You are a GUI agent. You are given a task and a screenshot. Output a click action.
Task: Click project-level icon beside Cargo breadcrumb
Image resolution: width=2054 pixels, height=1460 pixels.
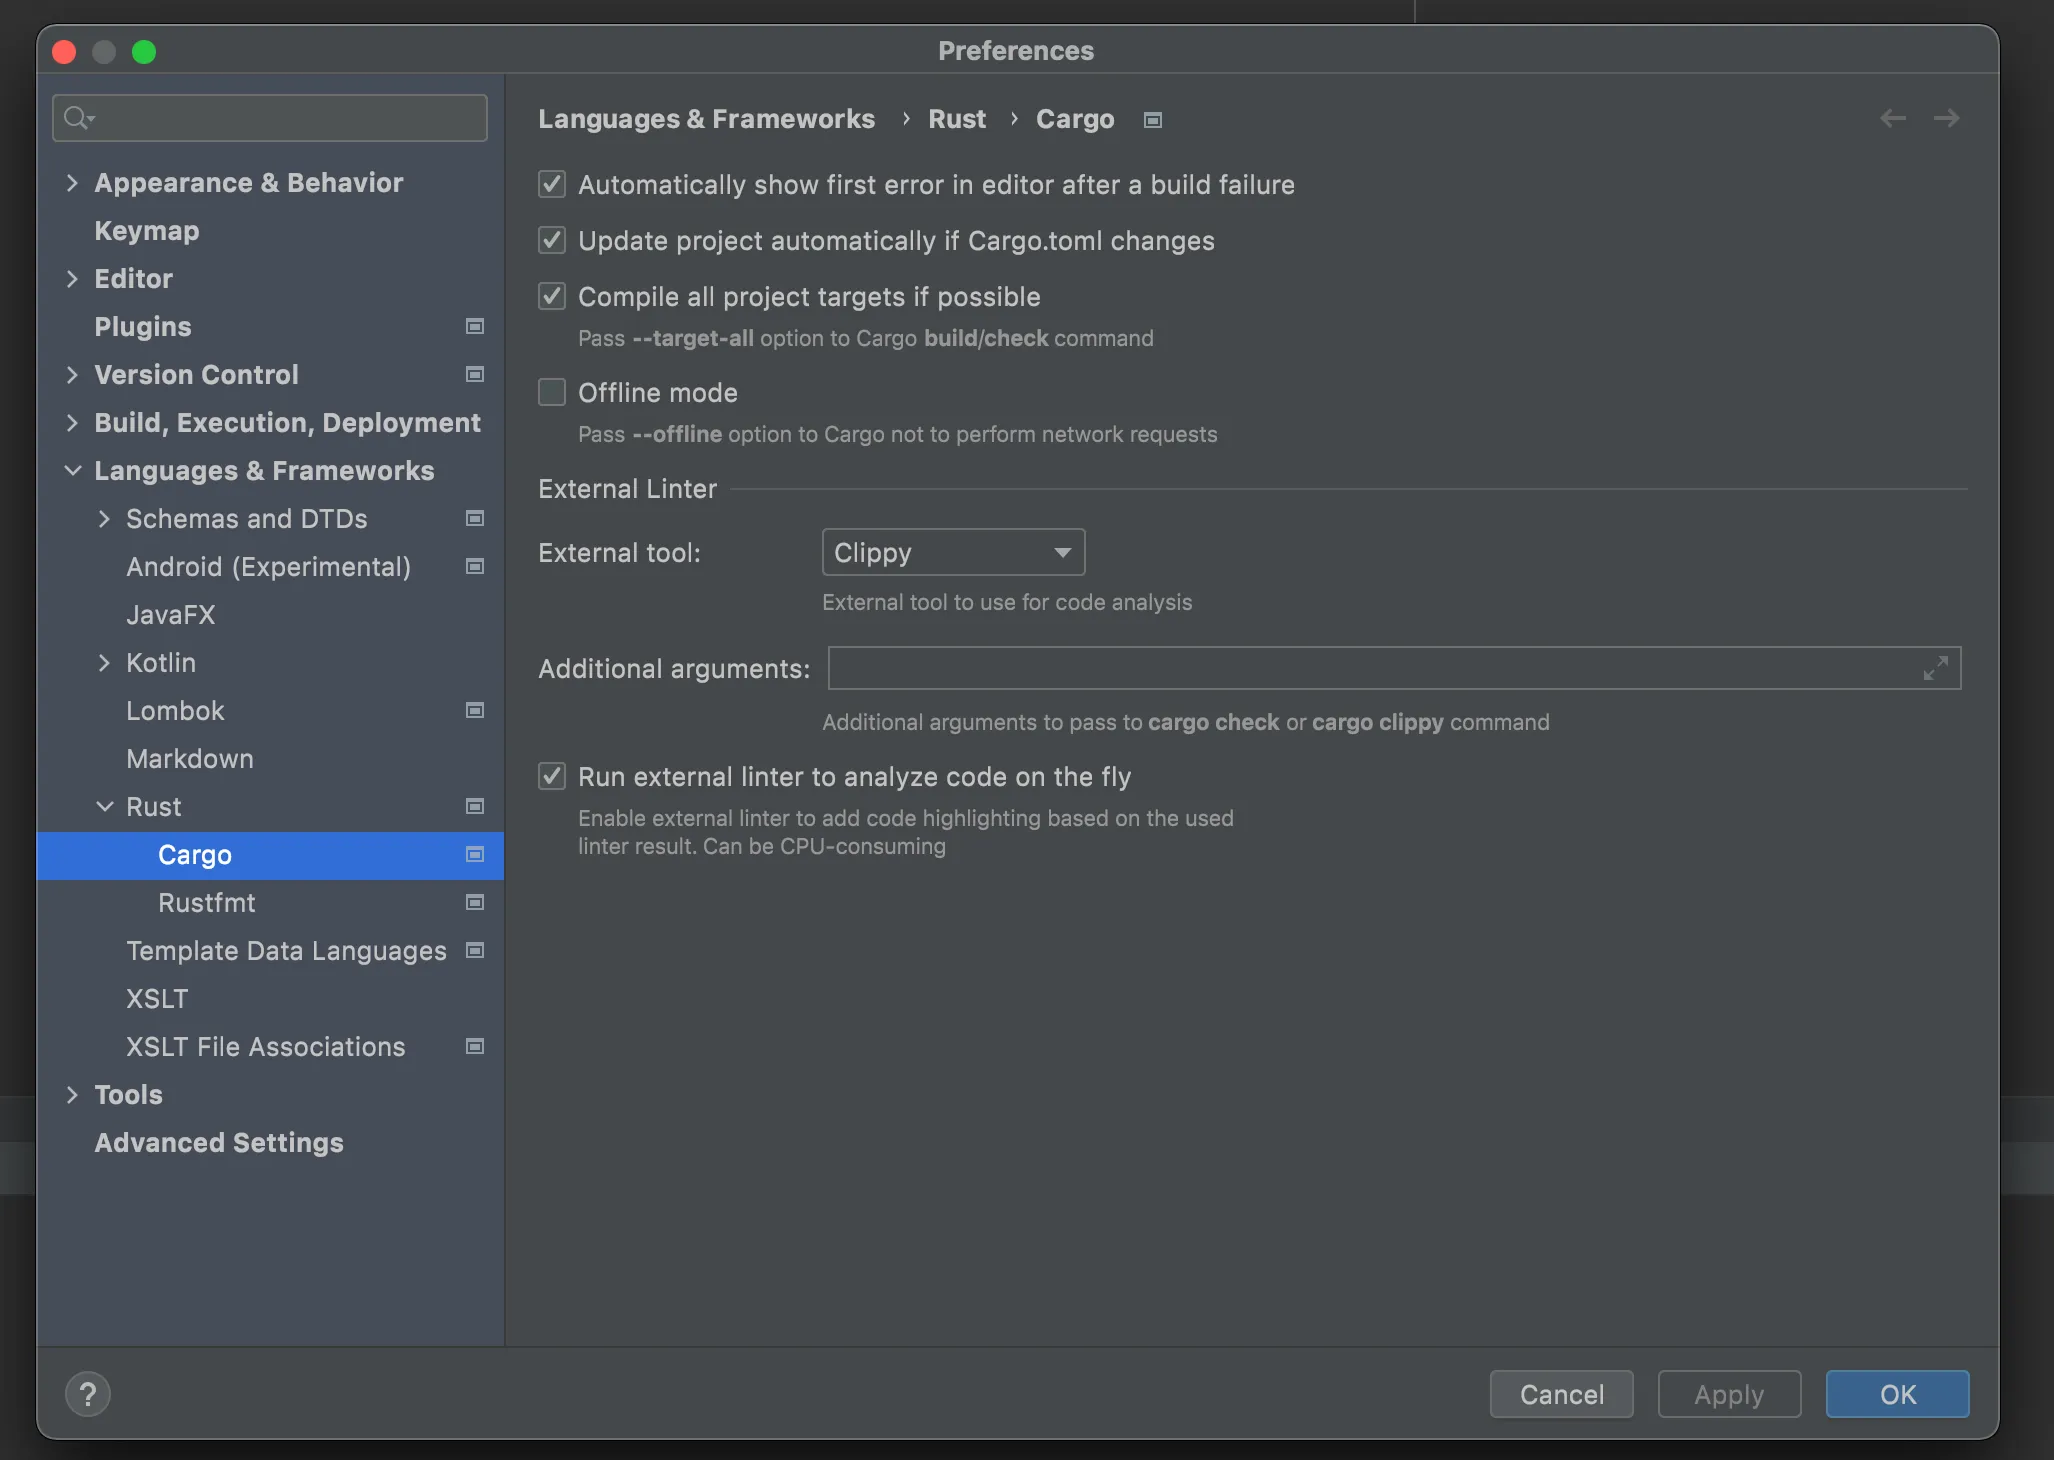1153,120
